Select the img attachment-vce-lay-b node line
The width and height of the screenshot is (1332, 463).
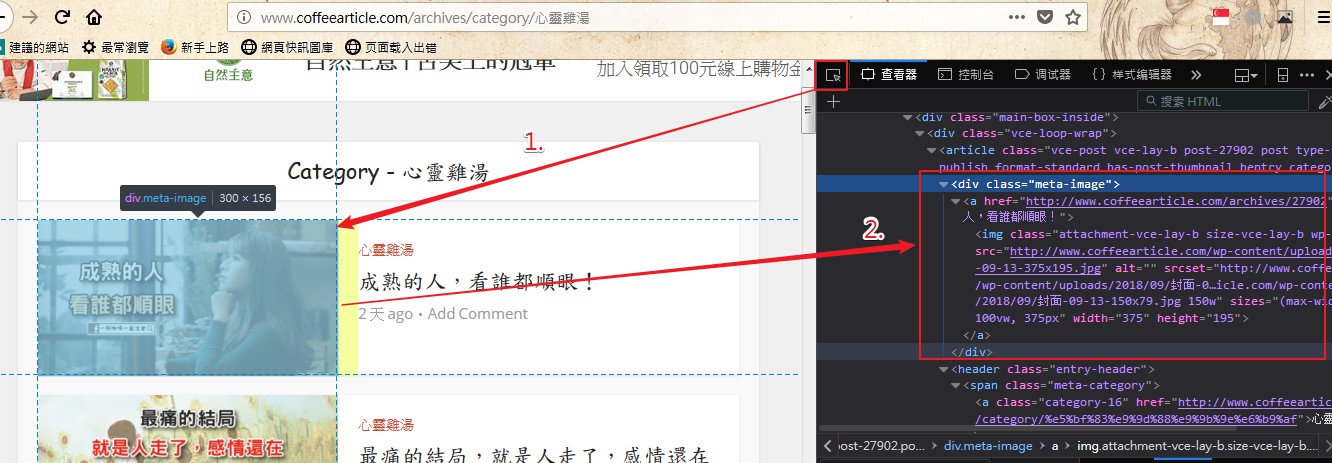click(x=1153, y=234)
